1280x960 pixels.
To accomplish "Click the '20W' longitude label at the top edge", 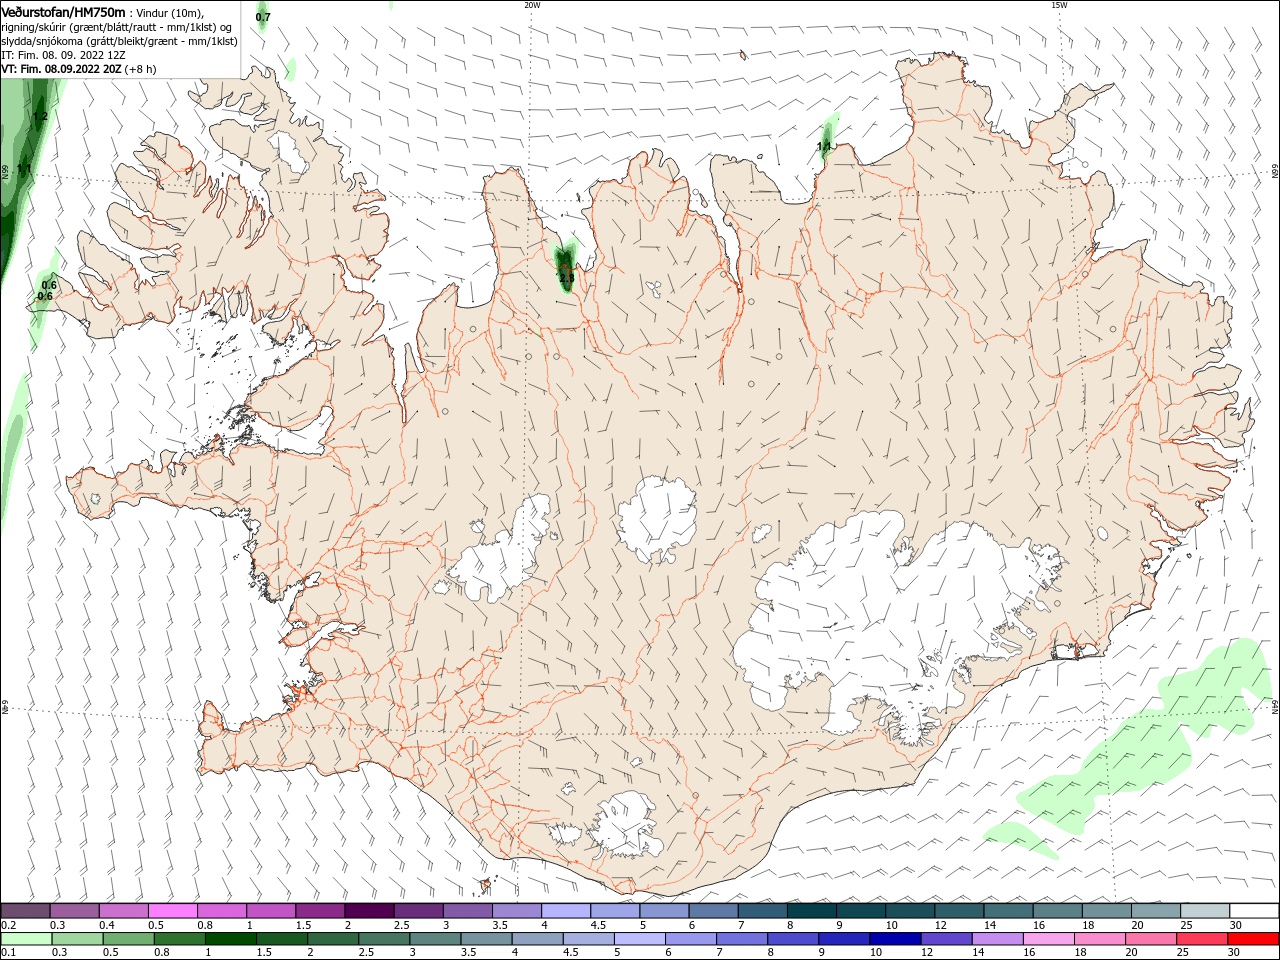I will tap(532, 5).
